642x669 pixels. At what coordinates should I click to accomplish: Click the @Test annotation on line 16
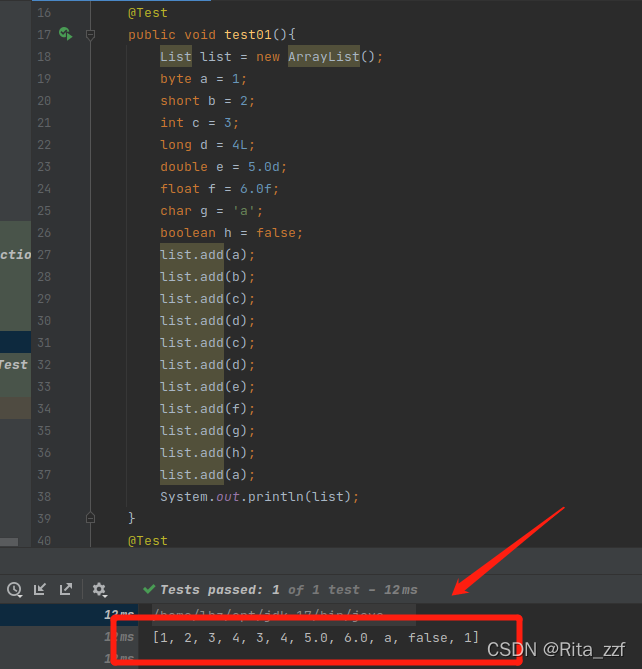click(x=148, y=13)
